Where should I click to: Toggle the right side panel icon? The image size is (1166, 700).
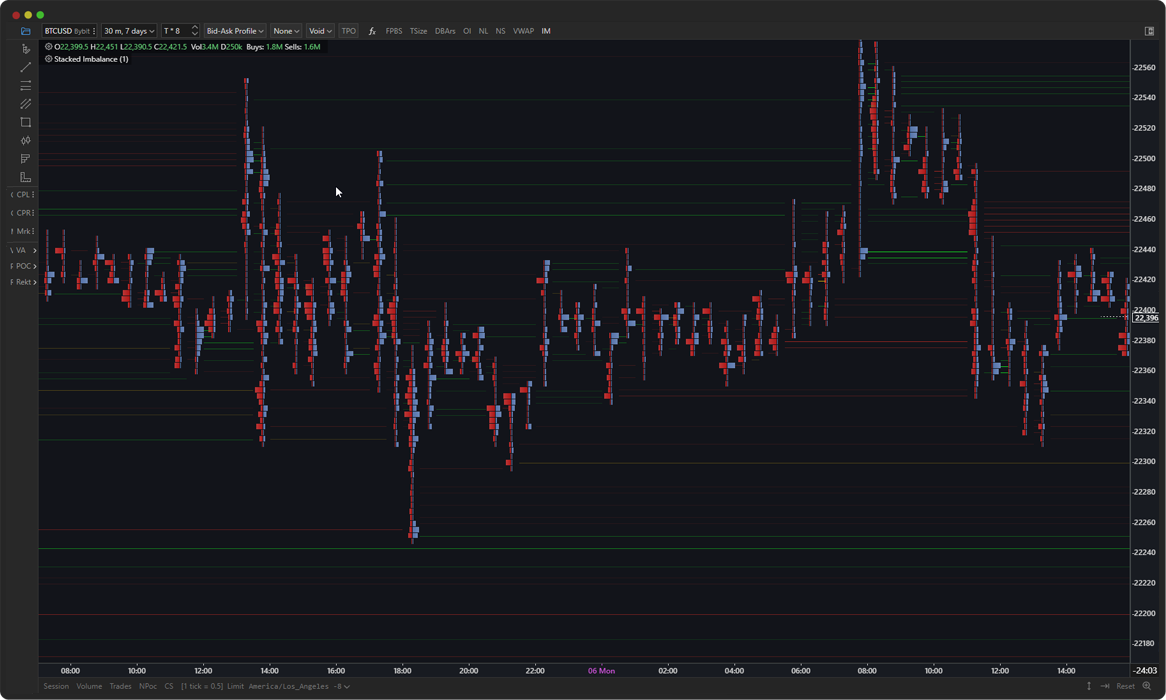pyautogui.click(x=1149, y=31)
